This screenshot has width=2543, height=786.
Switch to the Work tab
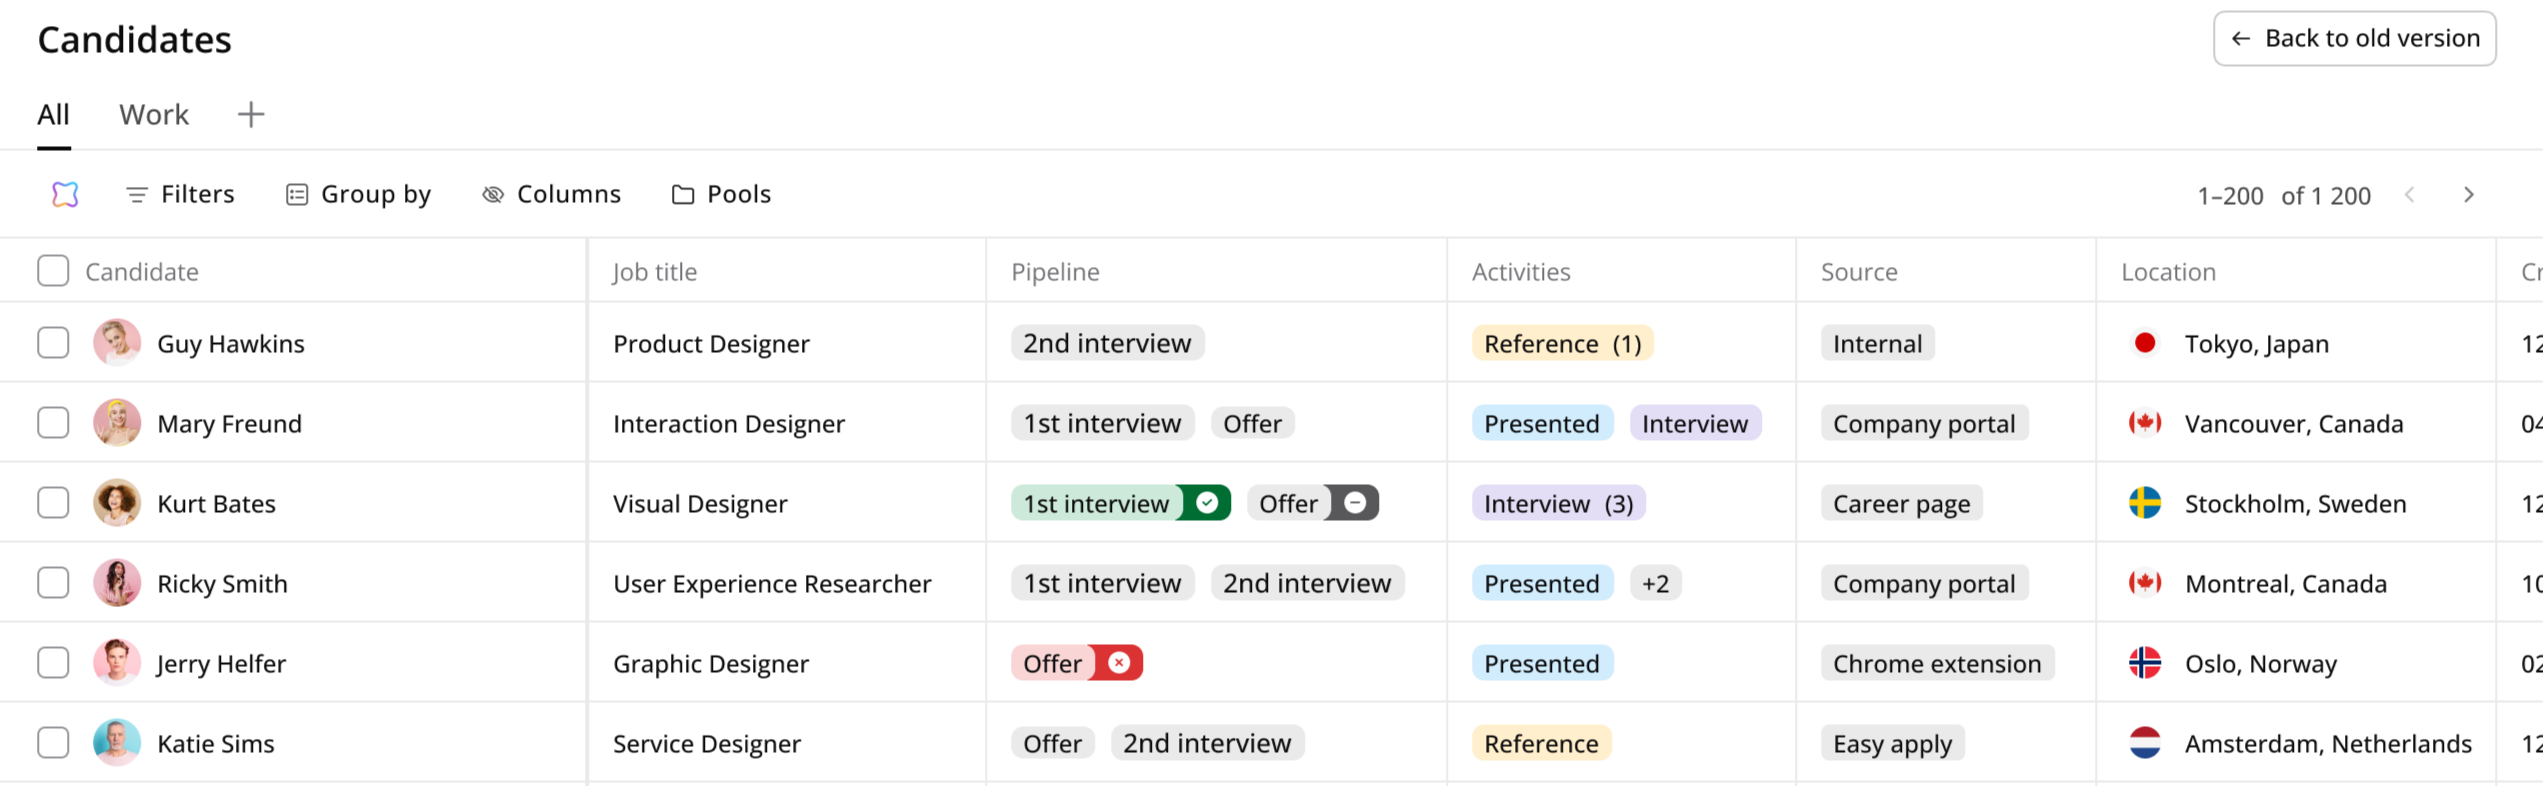[x=154, y=115]
